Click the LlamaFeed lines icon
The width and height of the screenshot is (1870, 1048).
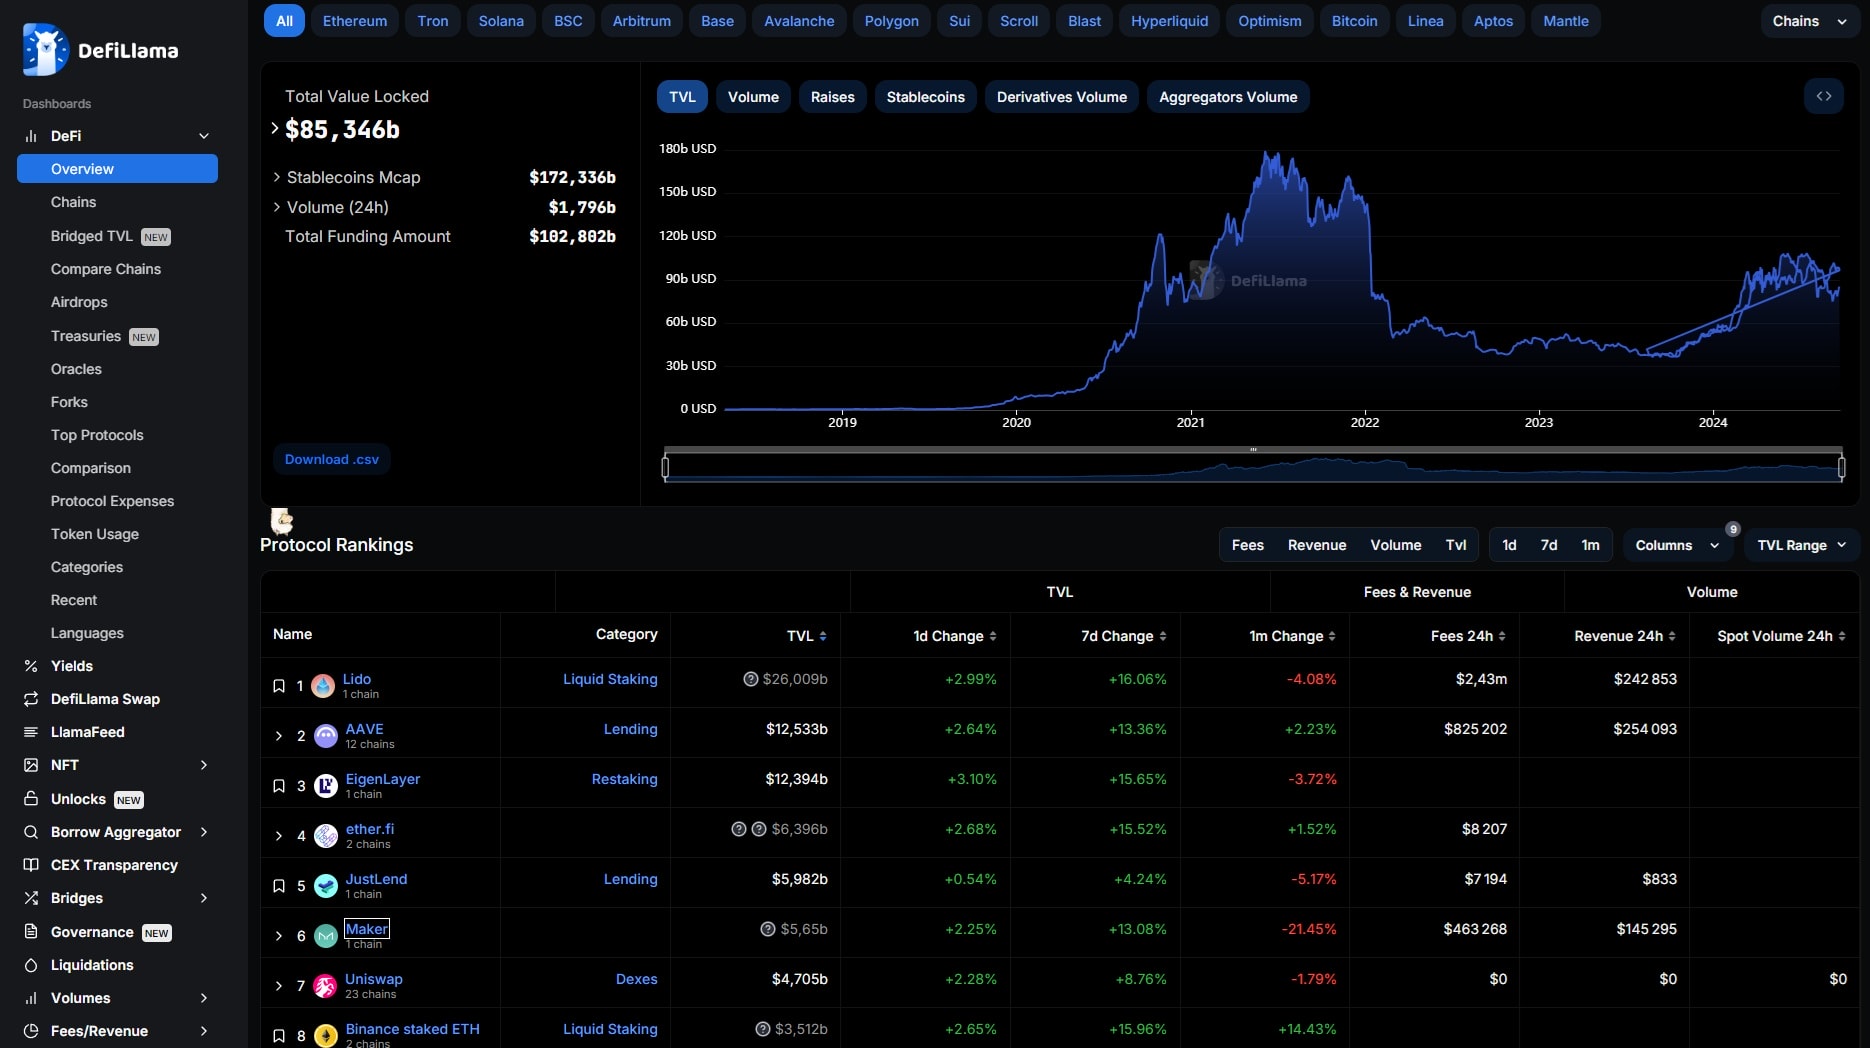tap(31, 732)
